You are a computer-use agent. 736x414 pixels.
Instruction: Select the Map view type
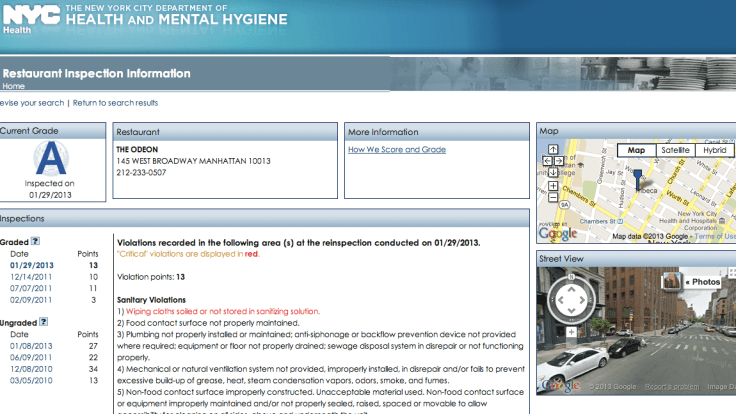(635, 150)
